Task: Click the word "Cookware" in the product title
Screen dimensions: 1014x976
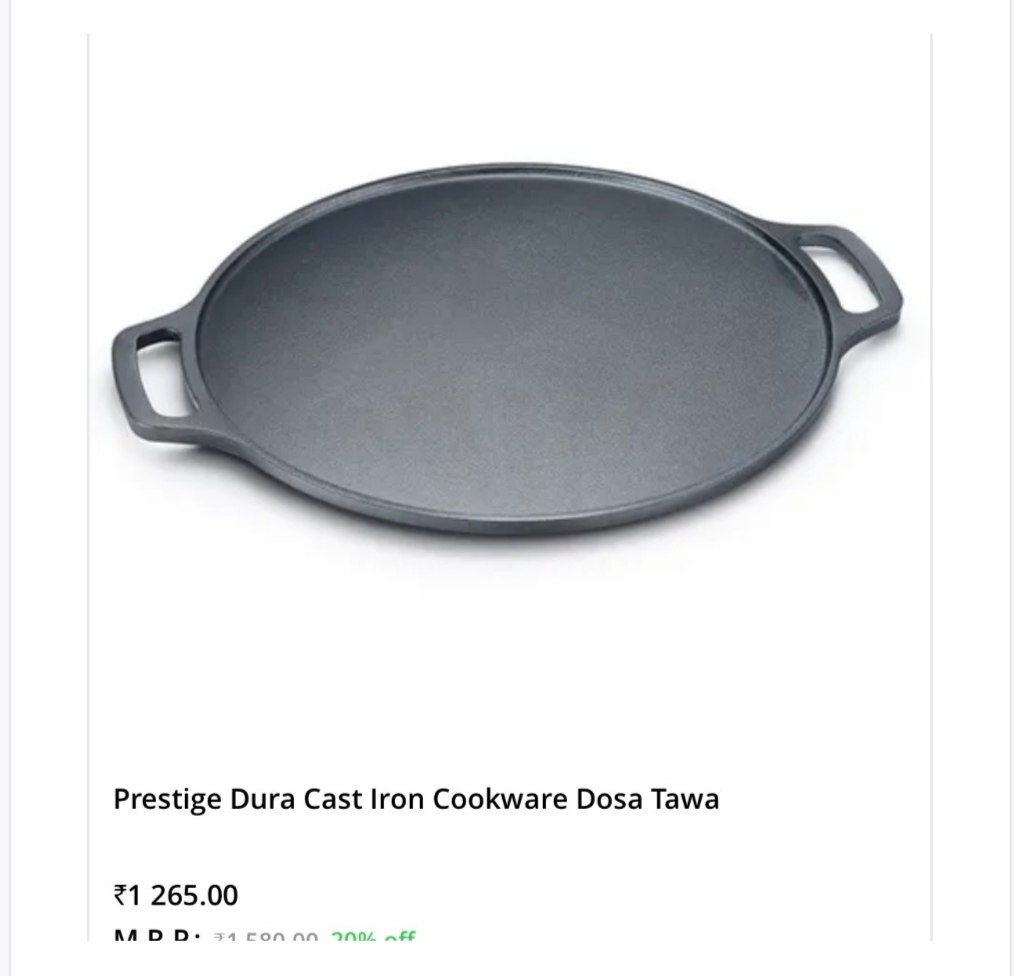Action: tap(500, 799)
